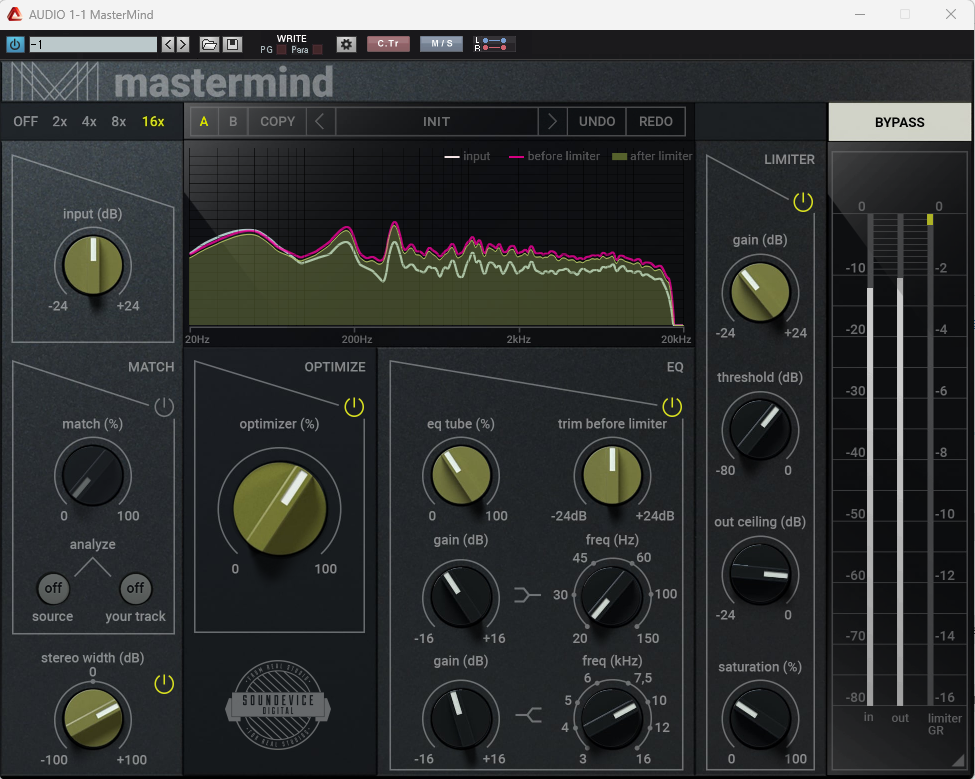Select the A state tab
This screenshot has width=975, height=779.
coord(204,121)
